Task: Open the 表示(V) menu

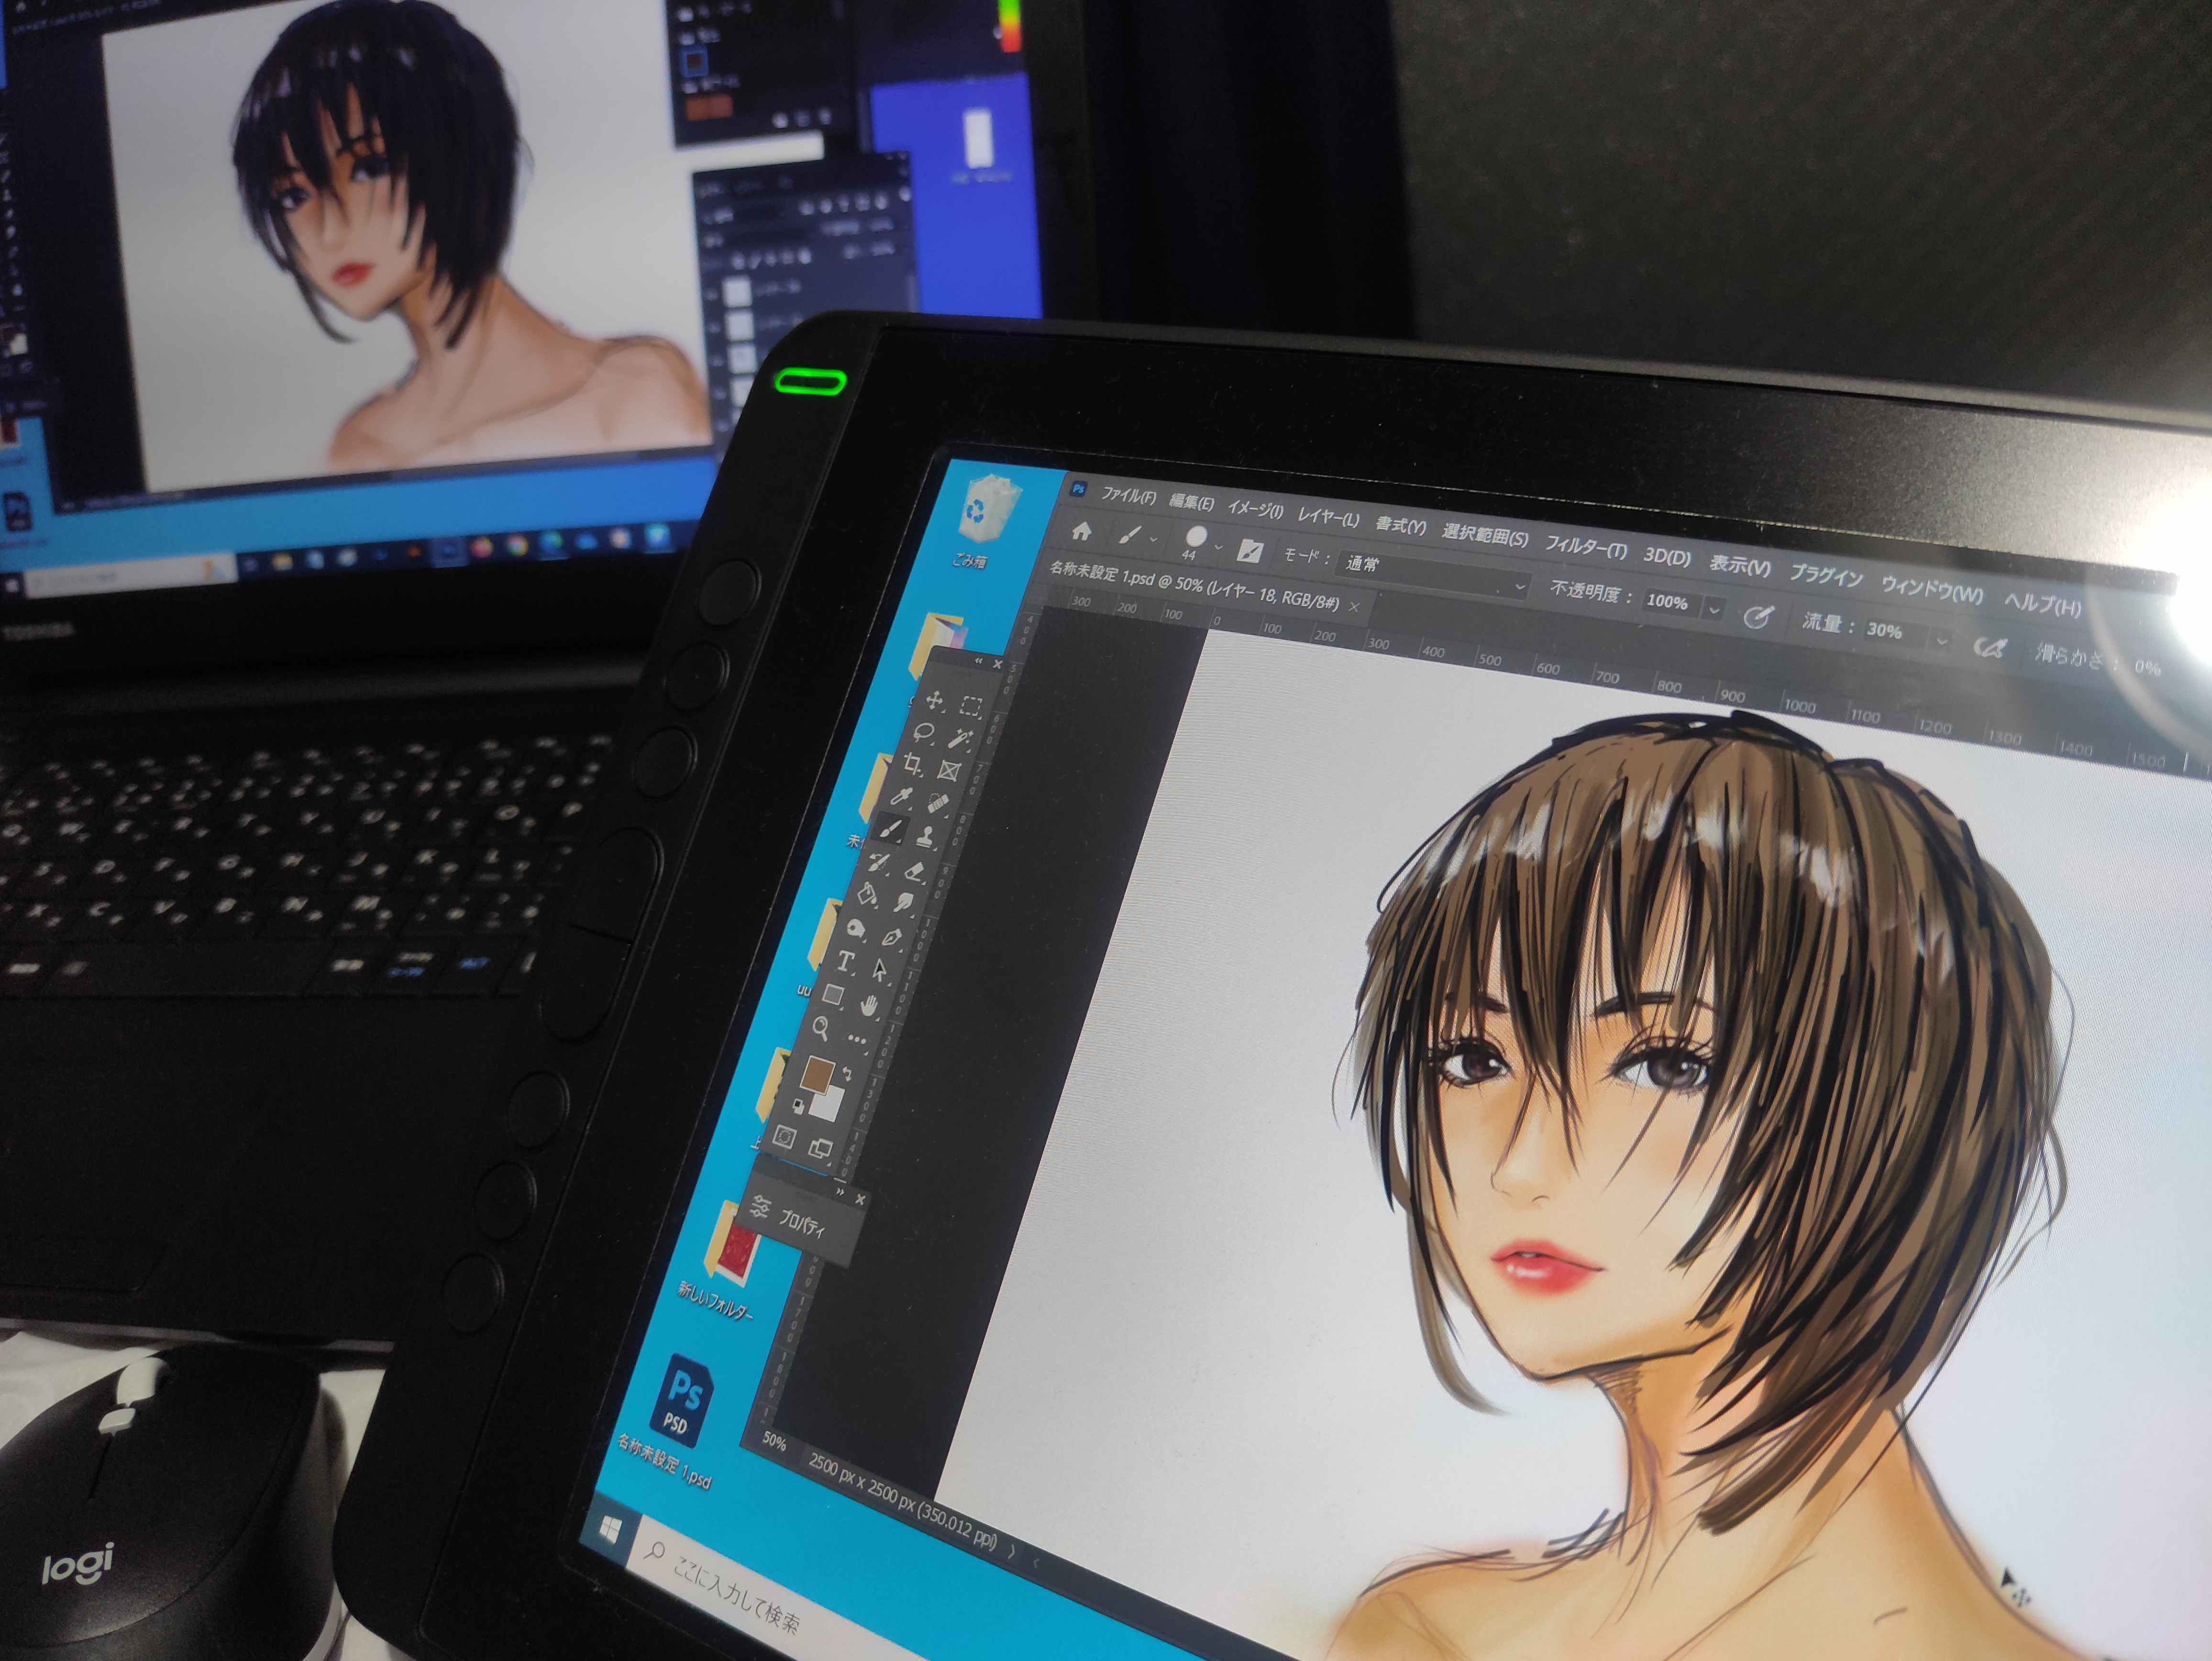Action: click(1739, 565)
